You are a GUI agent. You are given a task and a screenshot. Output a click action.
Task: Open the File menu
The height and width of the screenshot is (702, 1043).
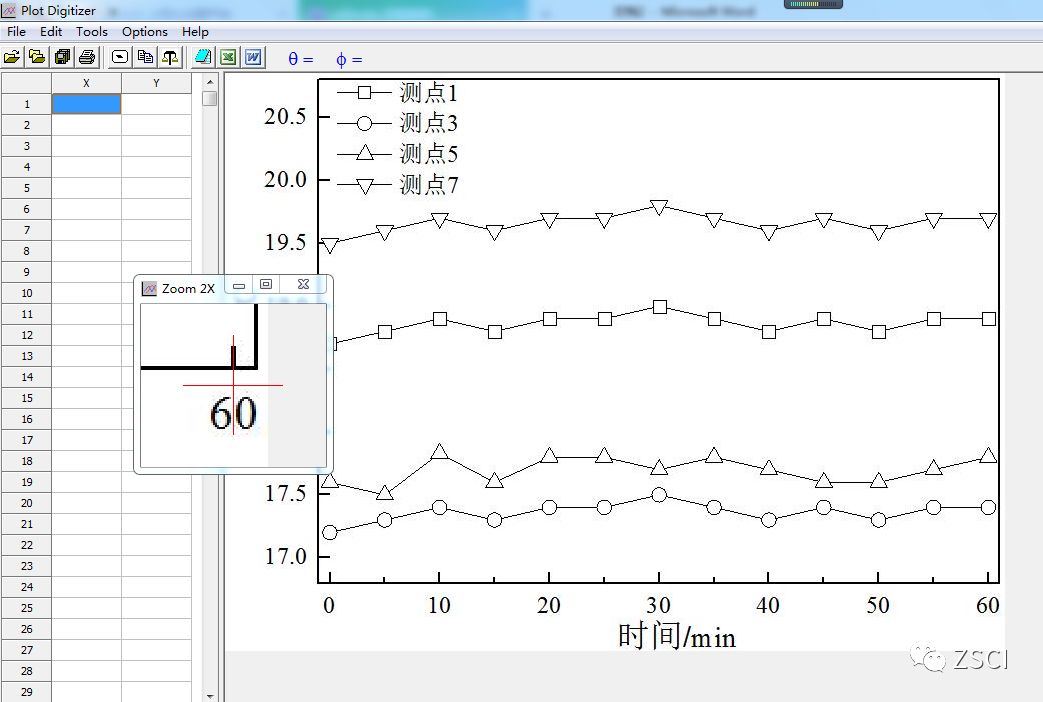[x=16, y=31]
